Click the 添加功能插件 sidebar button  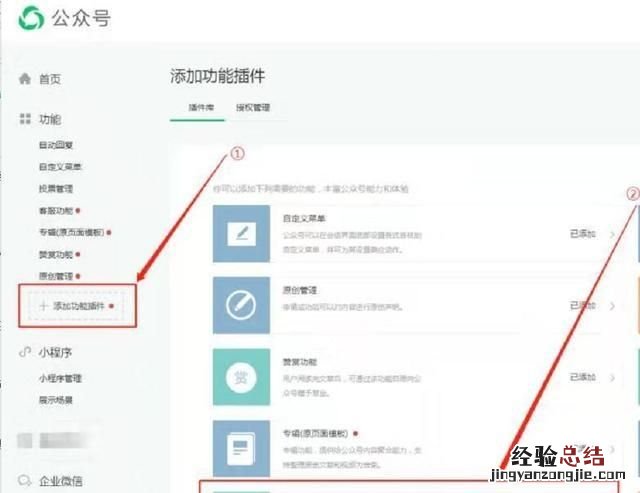pos(77,306)
